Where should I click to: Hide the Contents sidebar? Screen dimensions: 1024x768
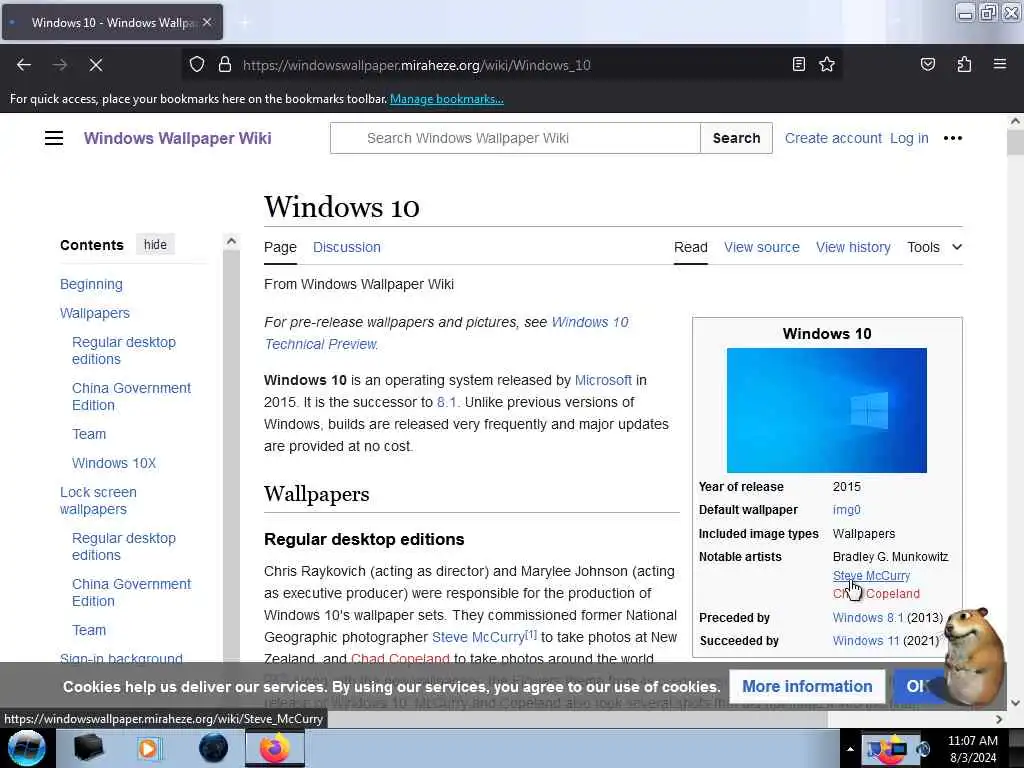point(155,245)
